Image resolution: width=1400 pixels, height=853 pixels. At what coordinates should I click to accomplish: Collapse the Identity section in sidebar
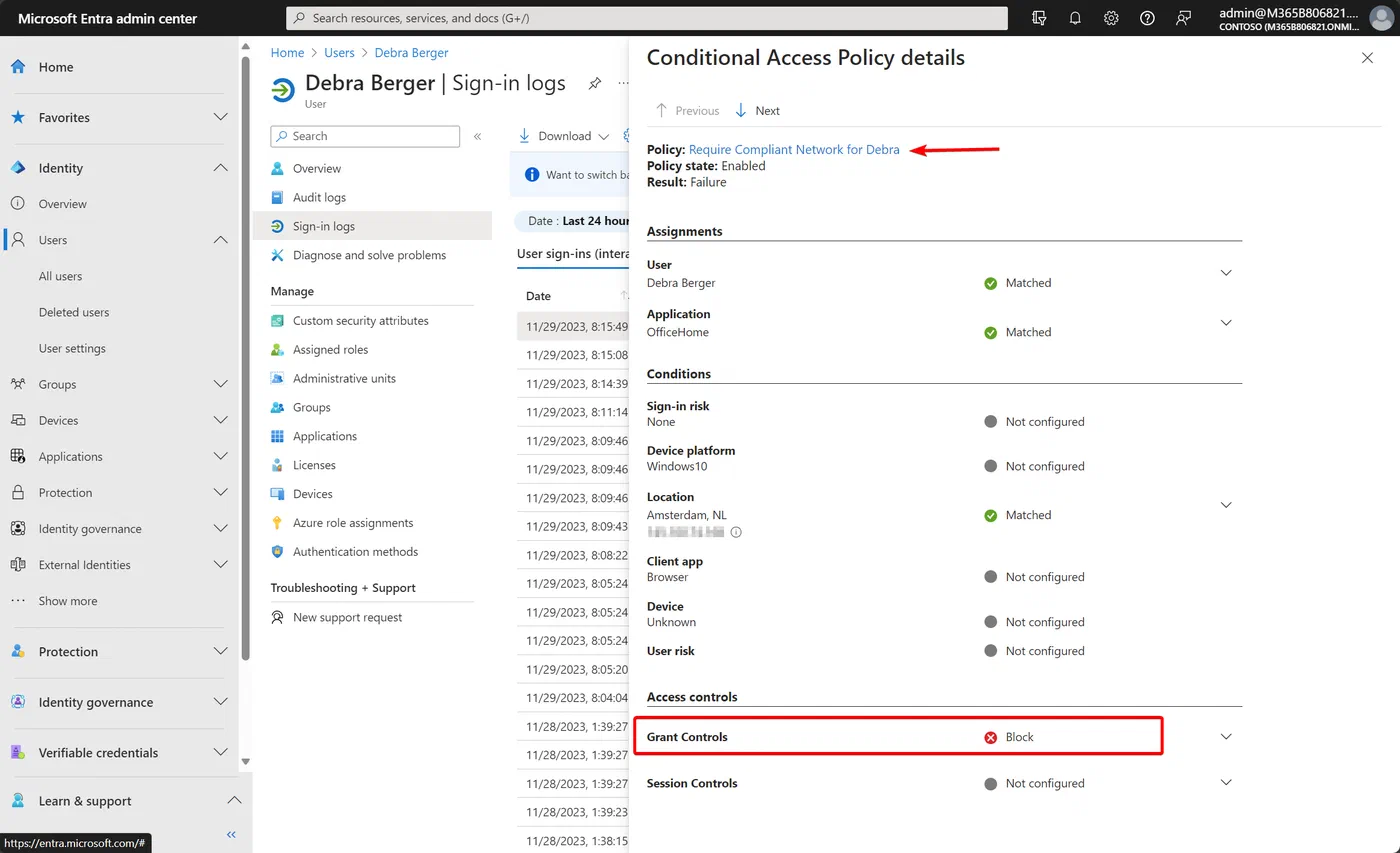tap(220, 168)
